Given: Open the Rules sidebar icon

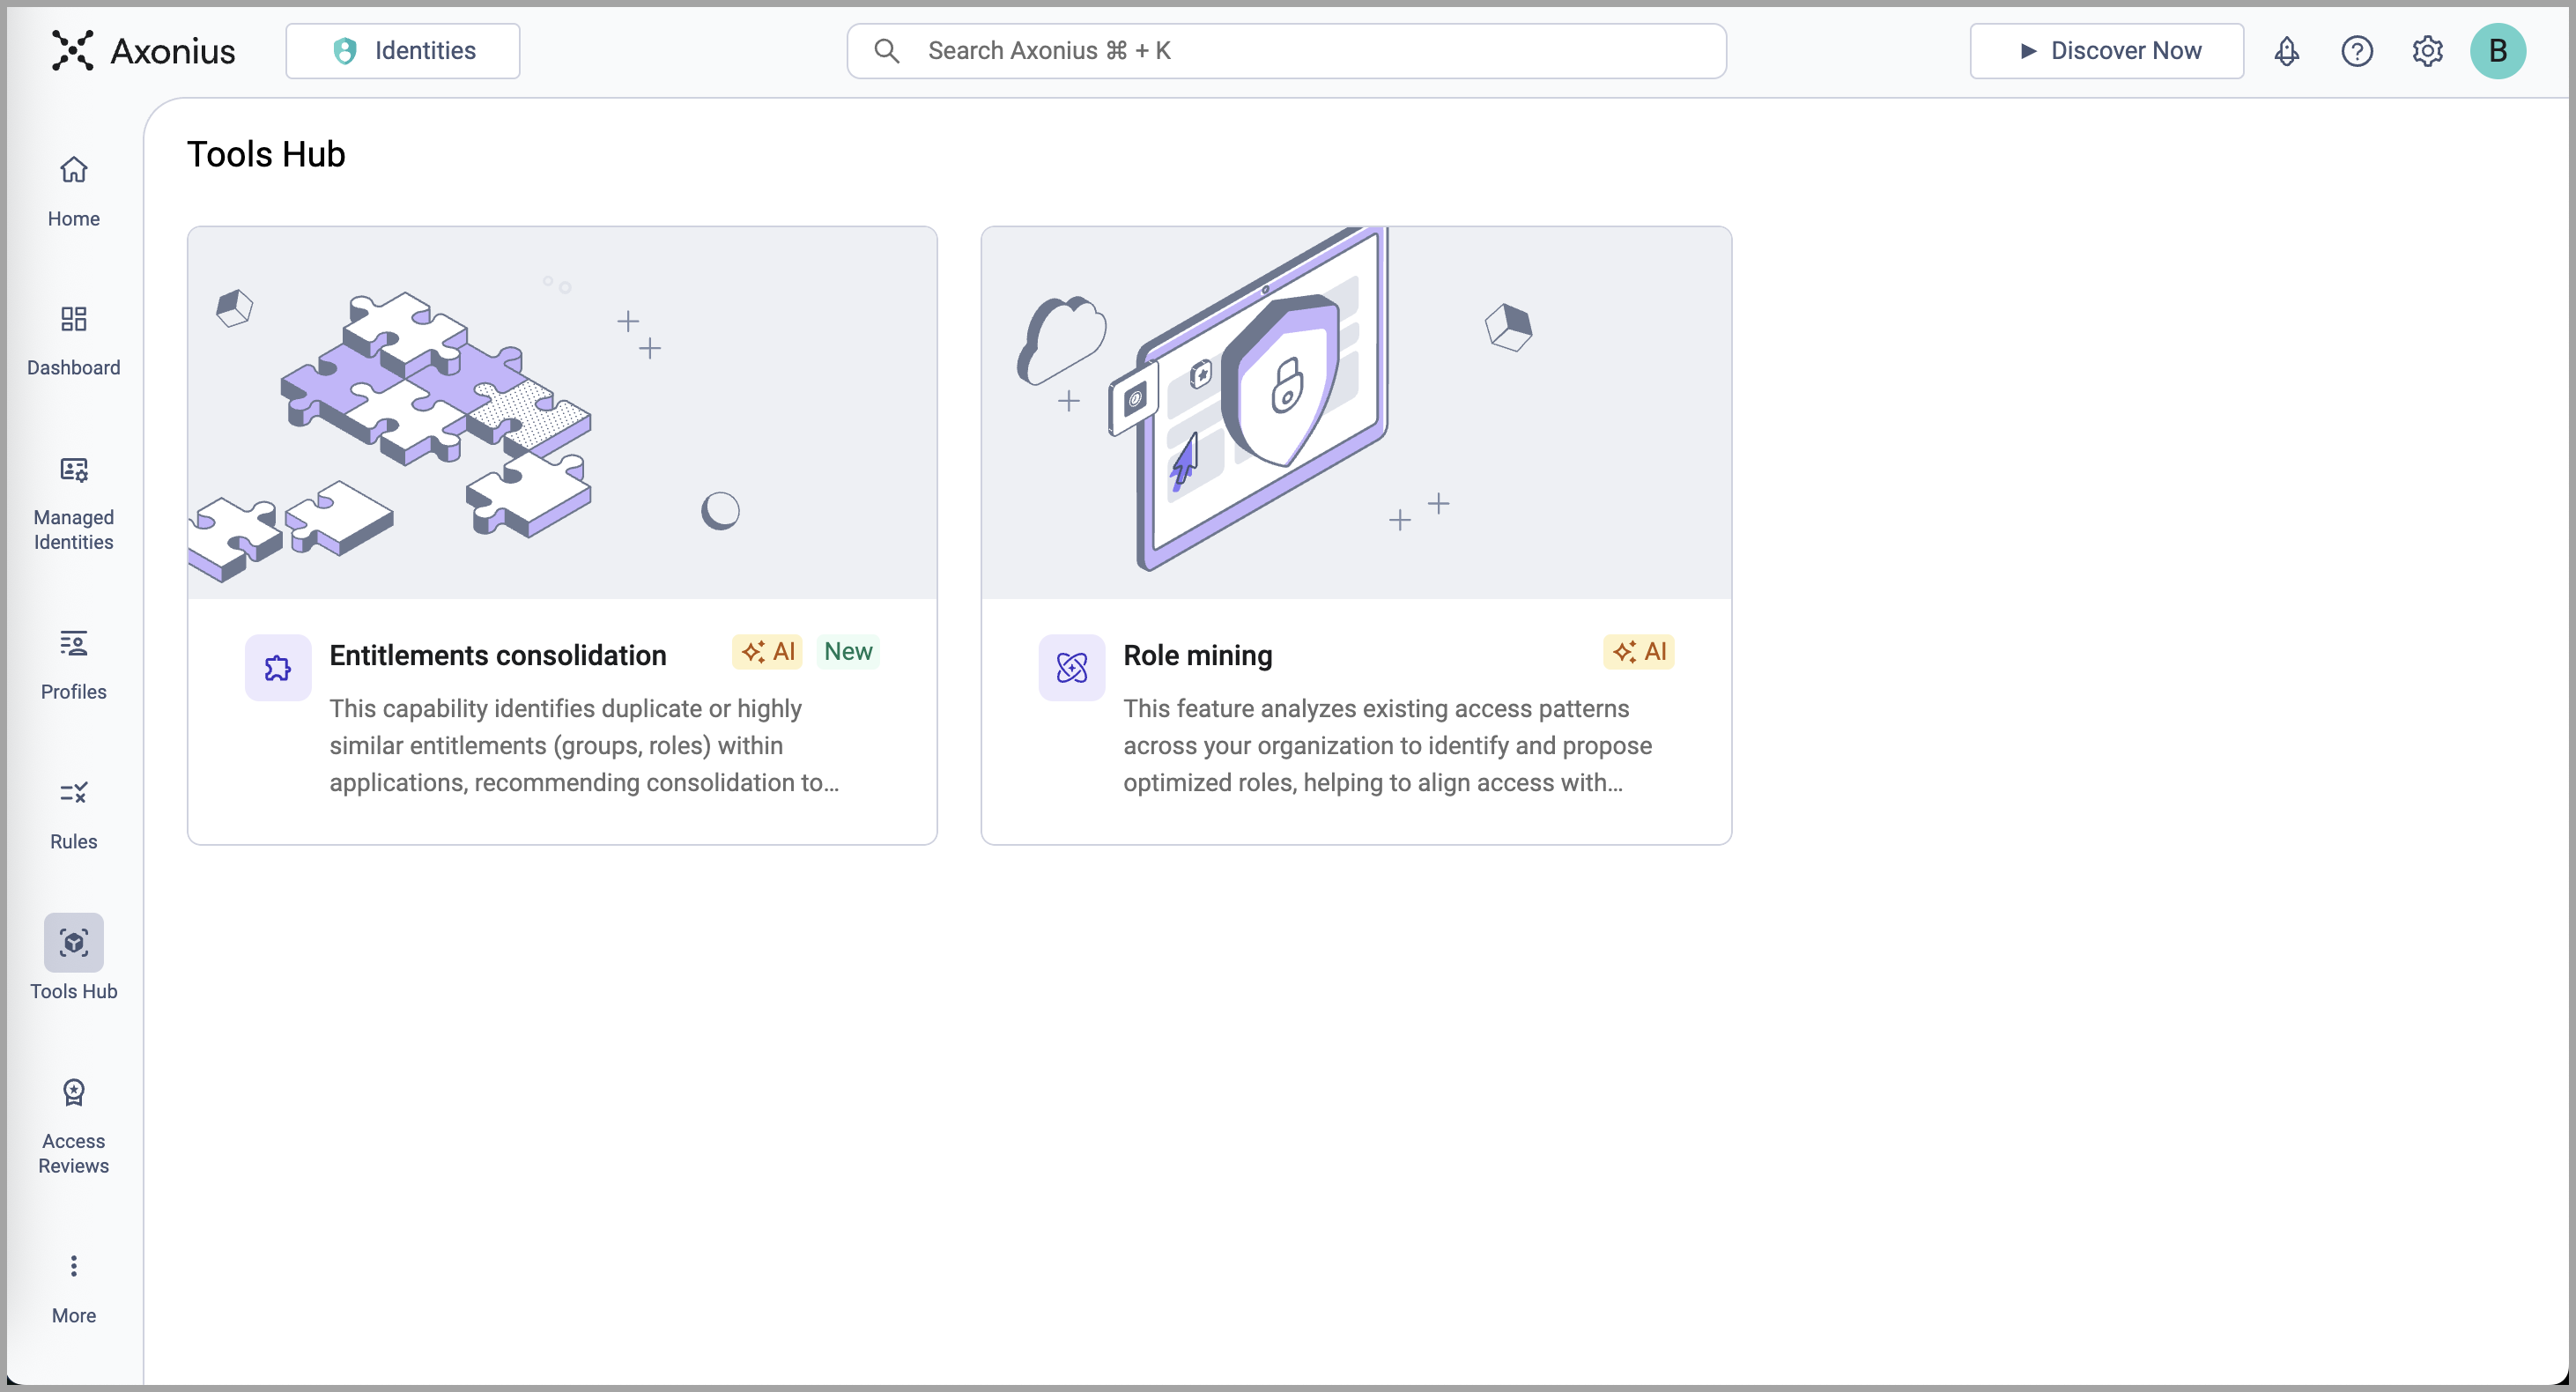Looking at the screenshot, I should 73,794.
